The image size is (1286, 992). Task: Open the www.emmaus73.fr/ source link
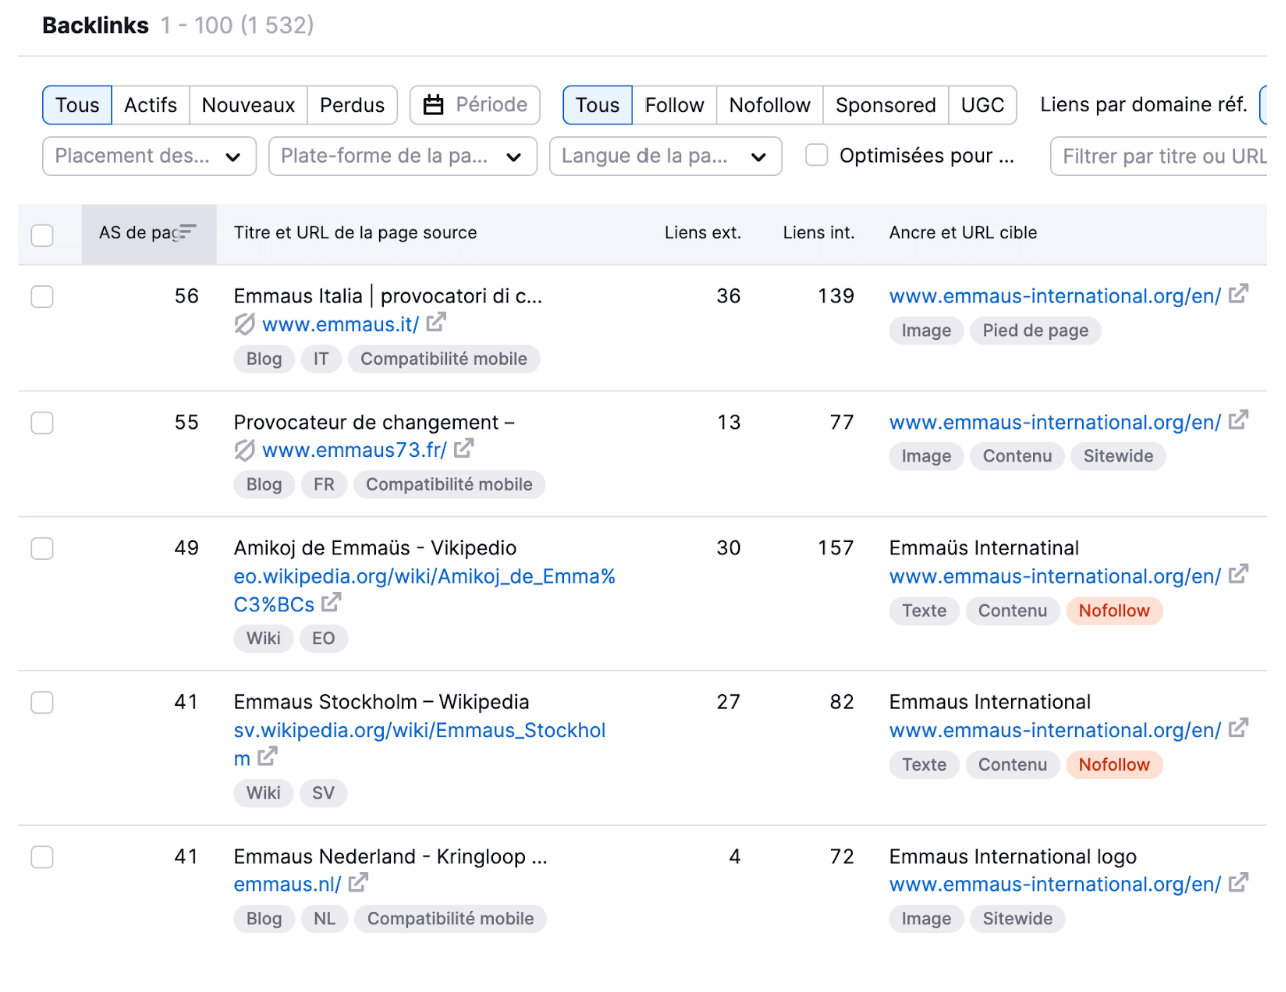click(x=354, y=450)
